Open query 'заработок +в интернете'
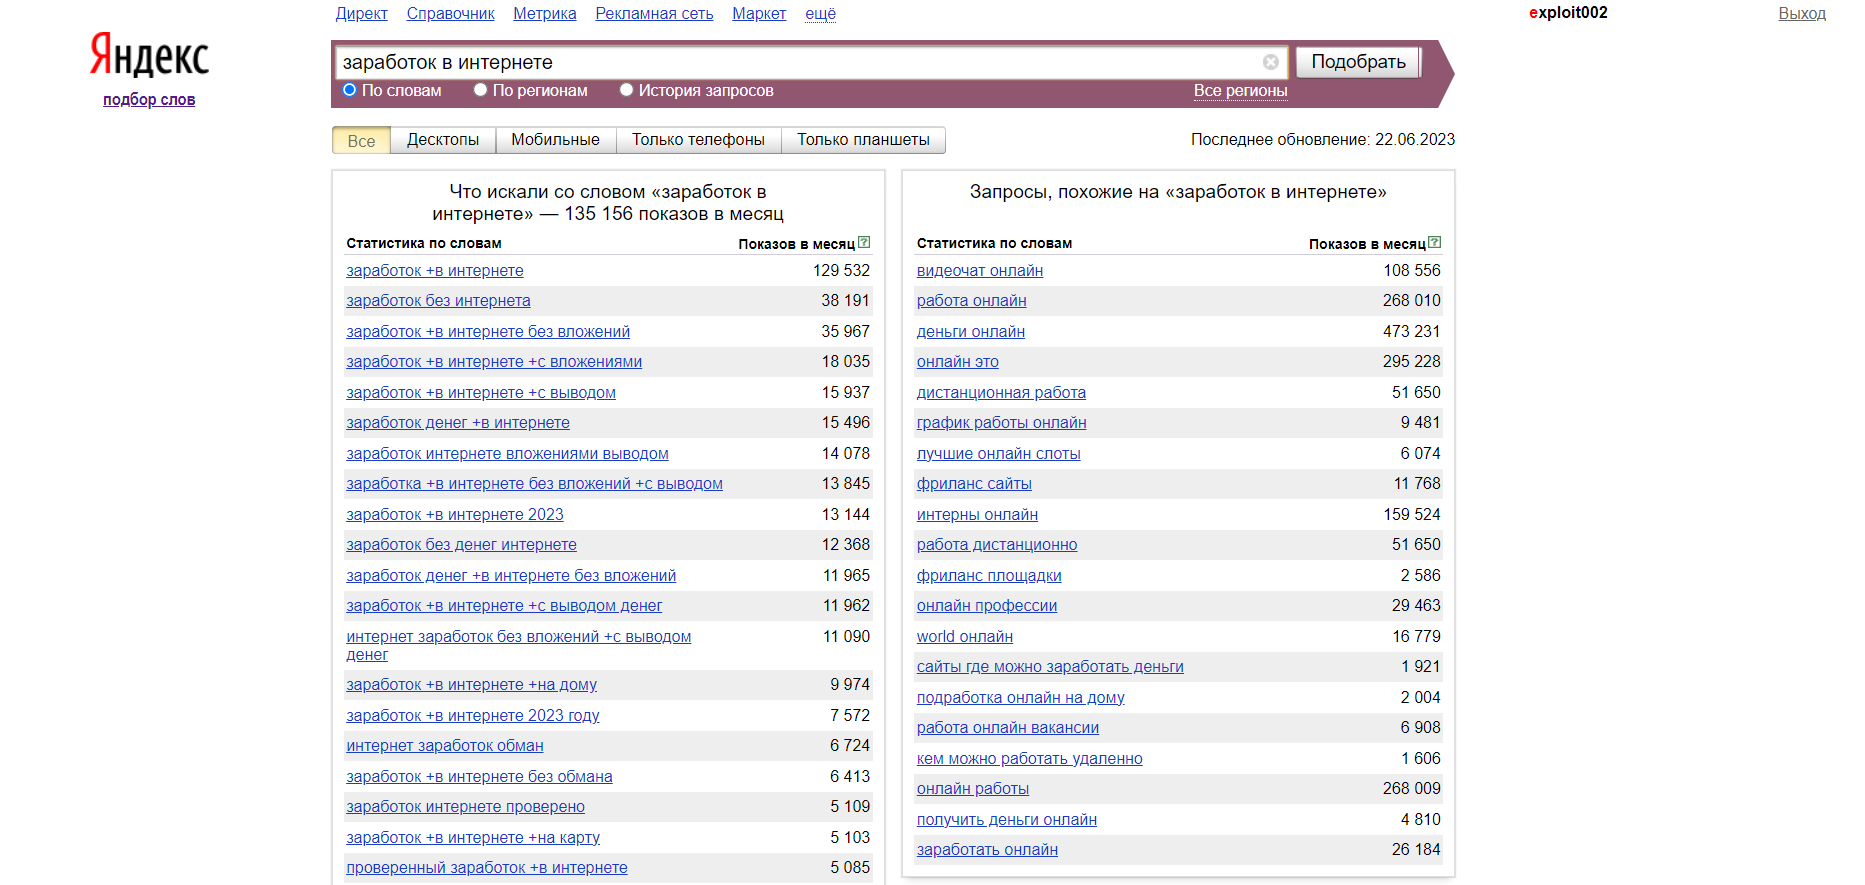The width and height of the screenshot is (1865, 885). (x=435, y=271)
